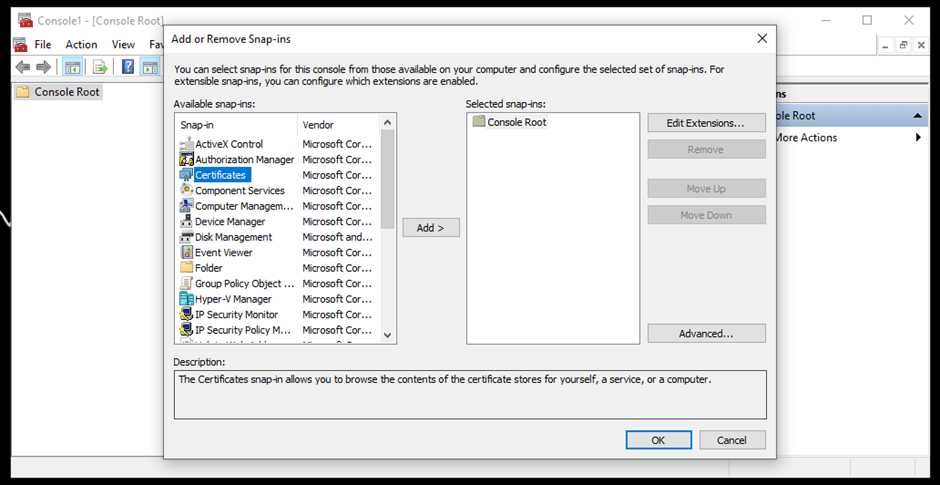
Task: Click the Add > button
Action: [431, 228]
